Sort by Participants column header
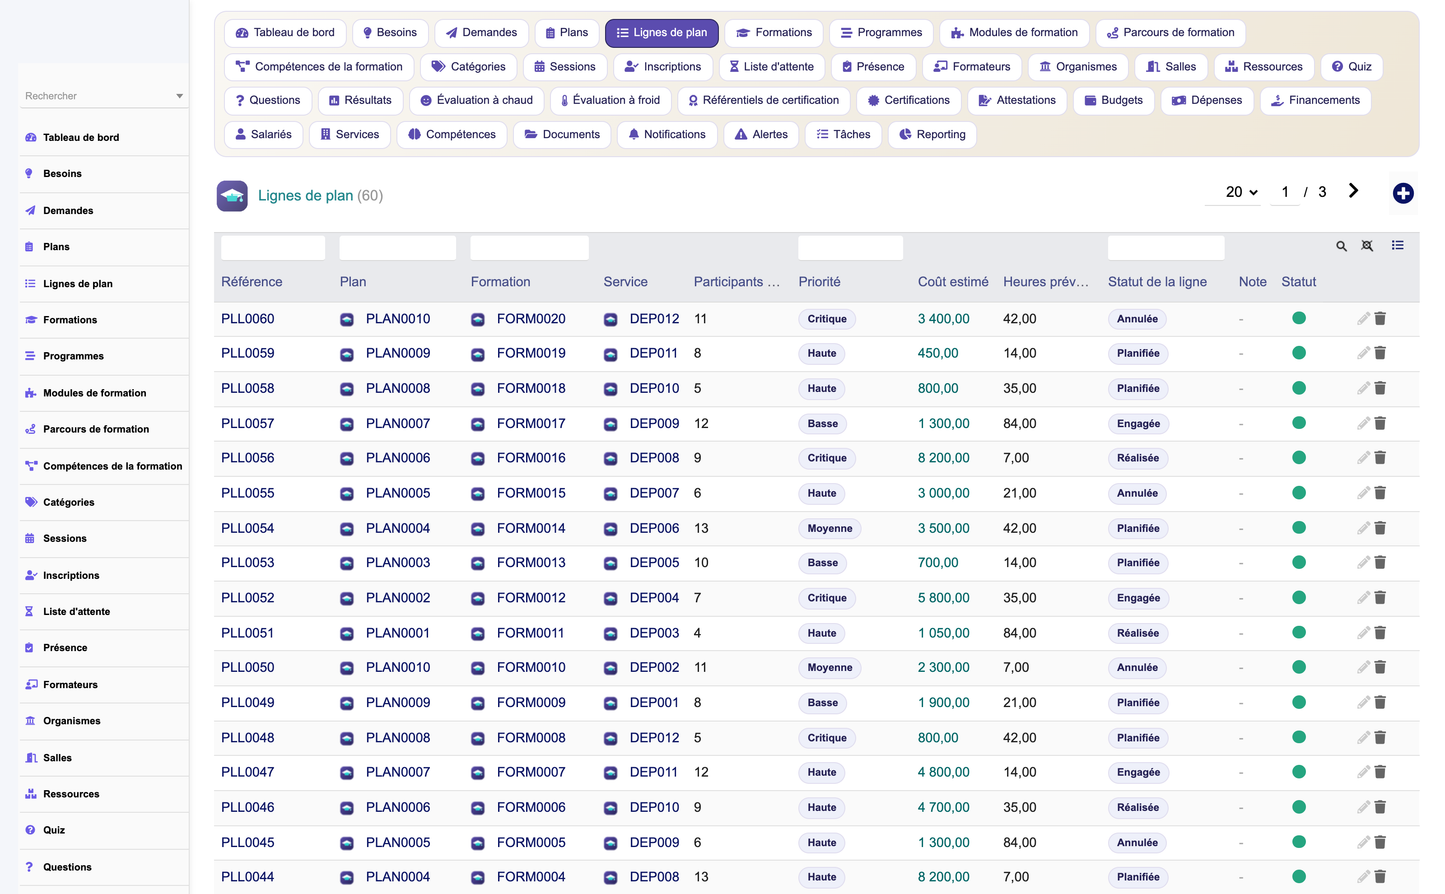This screenshot has width=1445, height=894. (x=737, y=282)
